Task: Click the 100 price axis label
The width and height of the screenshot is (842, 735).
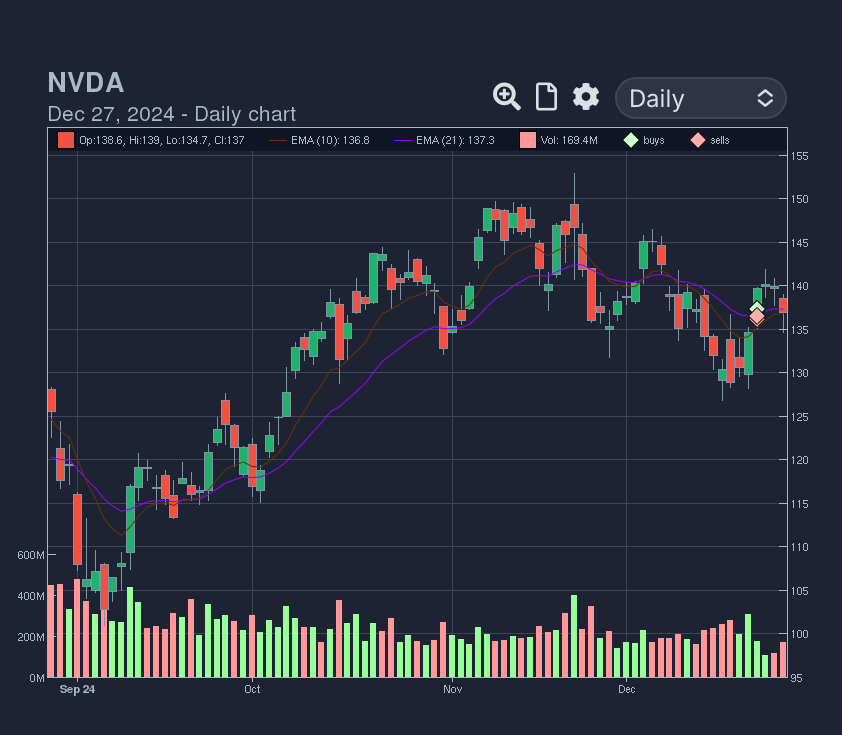Action: [x=800, y=634]
